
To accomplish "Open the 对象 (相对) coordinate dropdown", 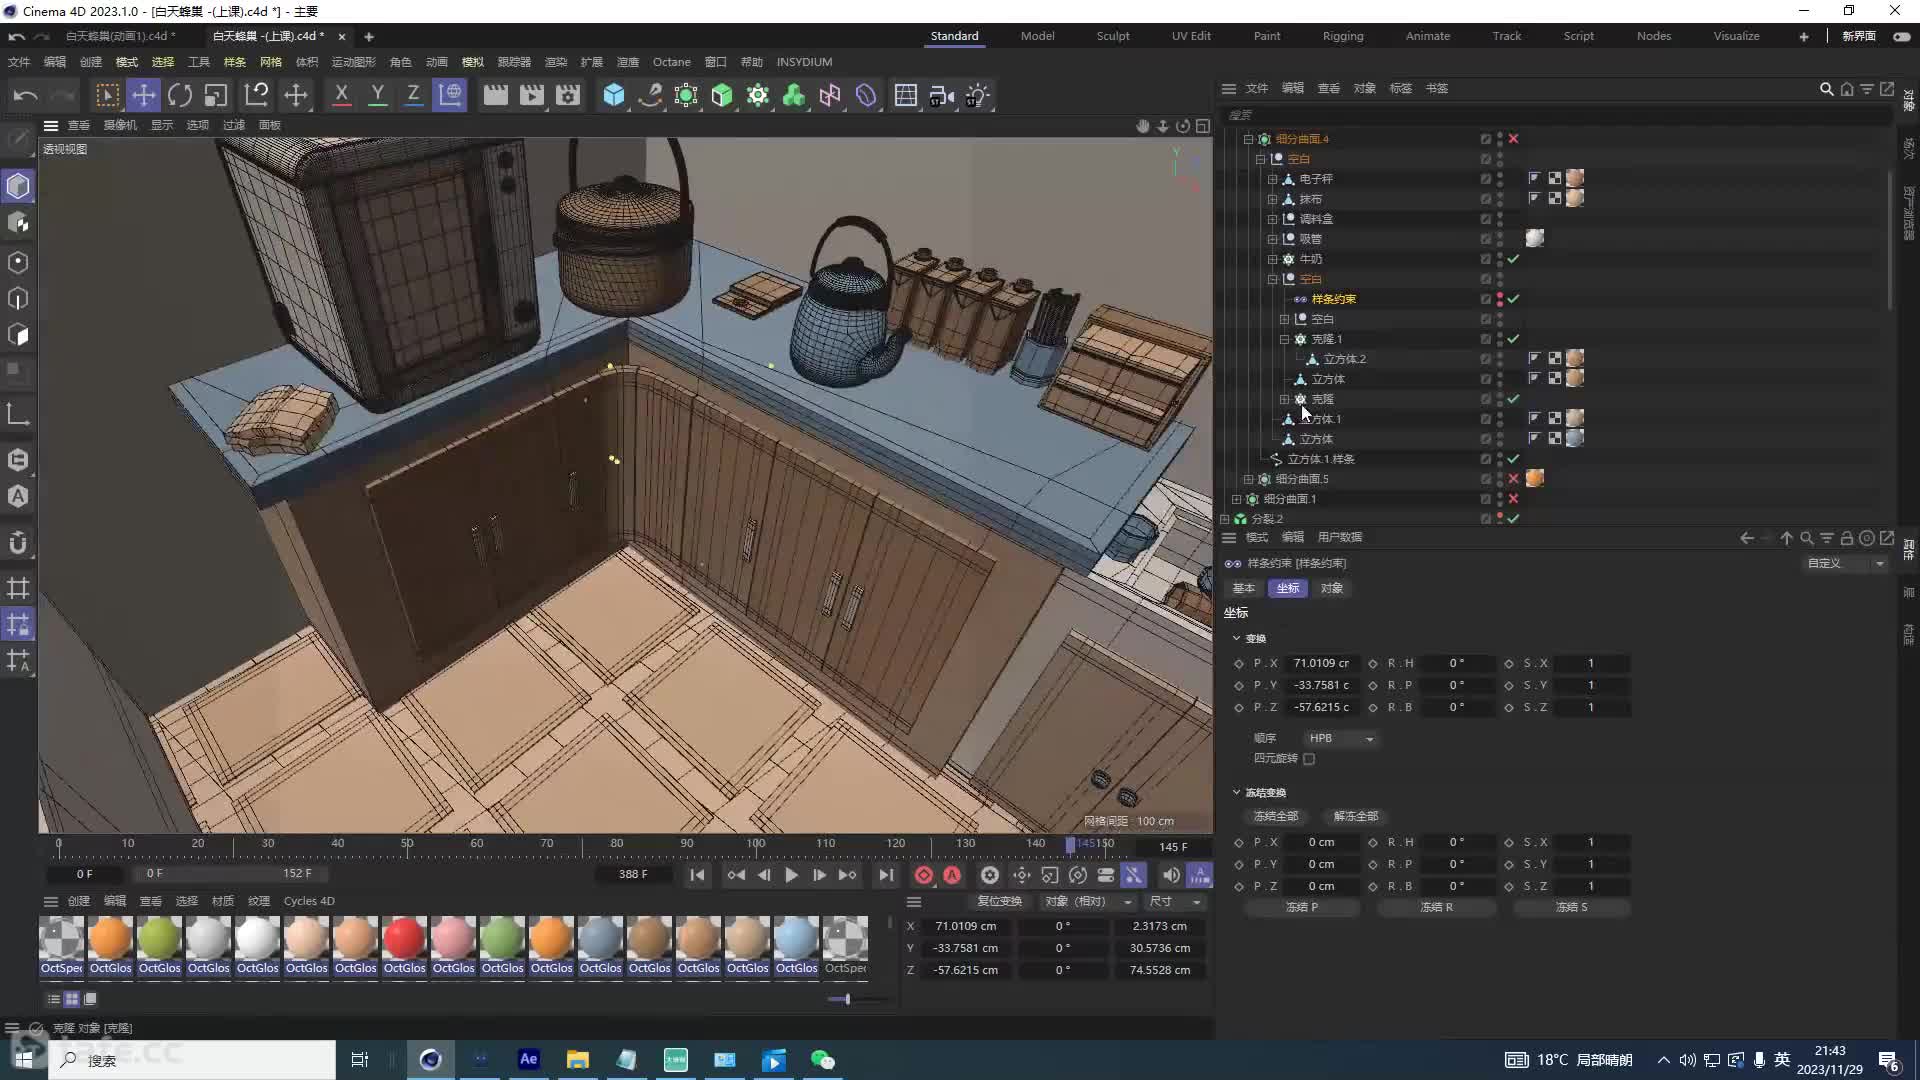I will 1086,901.
